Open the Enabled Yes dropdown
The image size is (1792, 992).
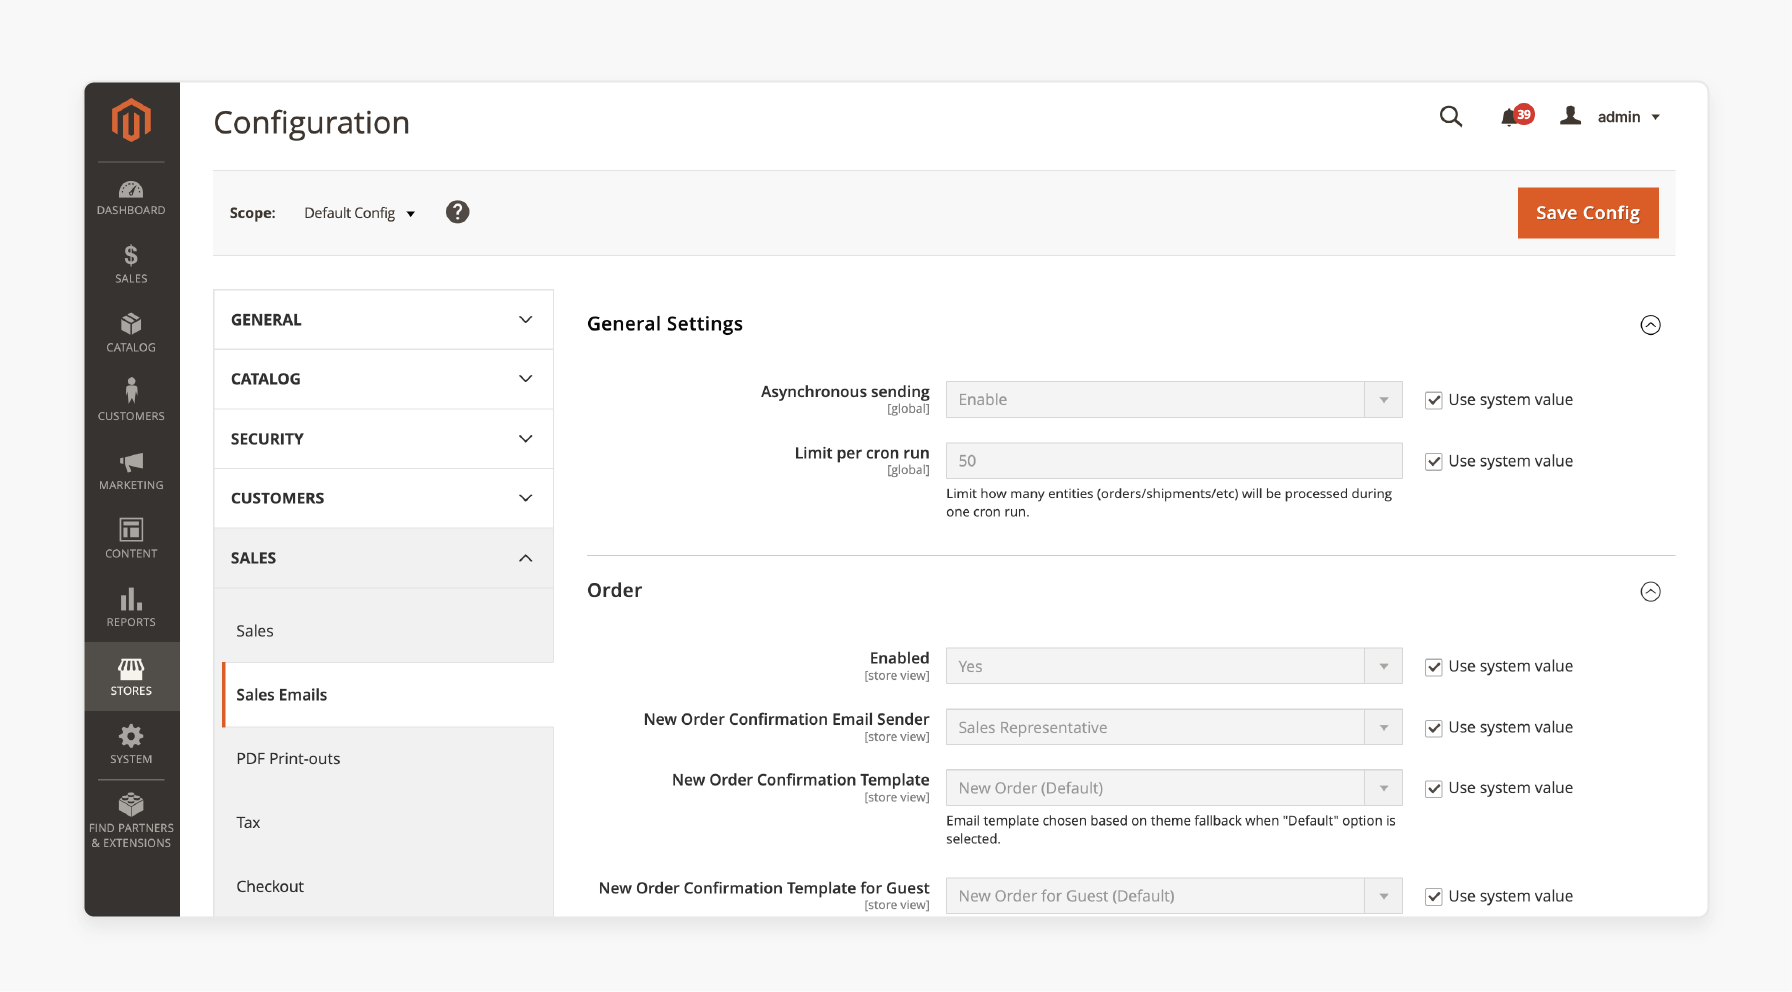coord(1174,666)
